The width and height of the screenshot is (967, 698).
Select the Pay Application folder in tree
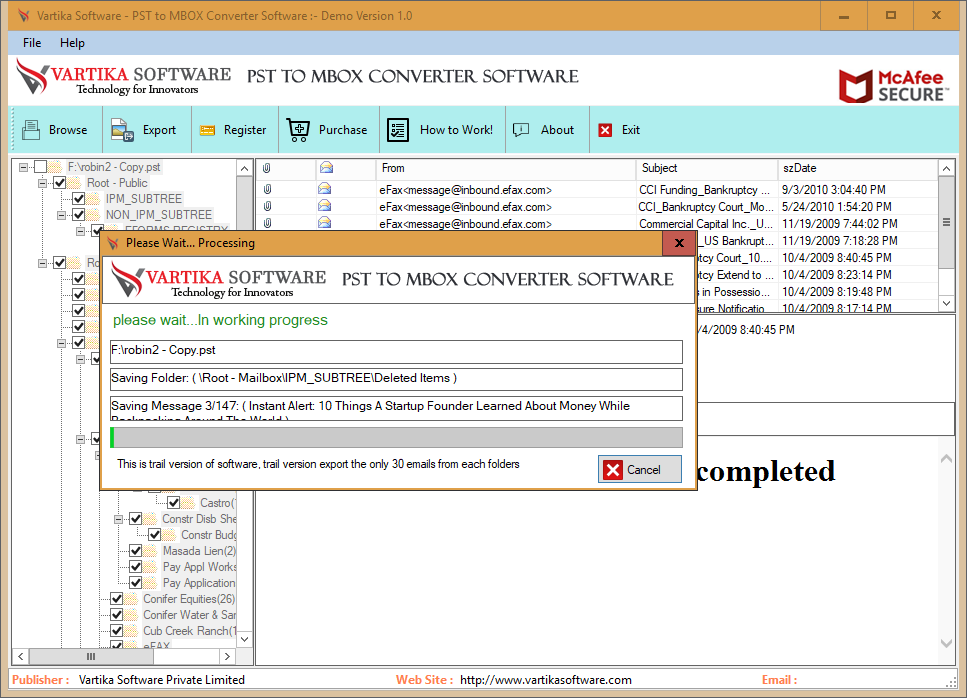coord(199,583)
